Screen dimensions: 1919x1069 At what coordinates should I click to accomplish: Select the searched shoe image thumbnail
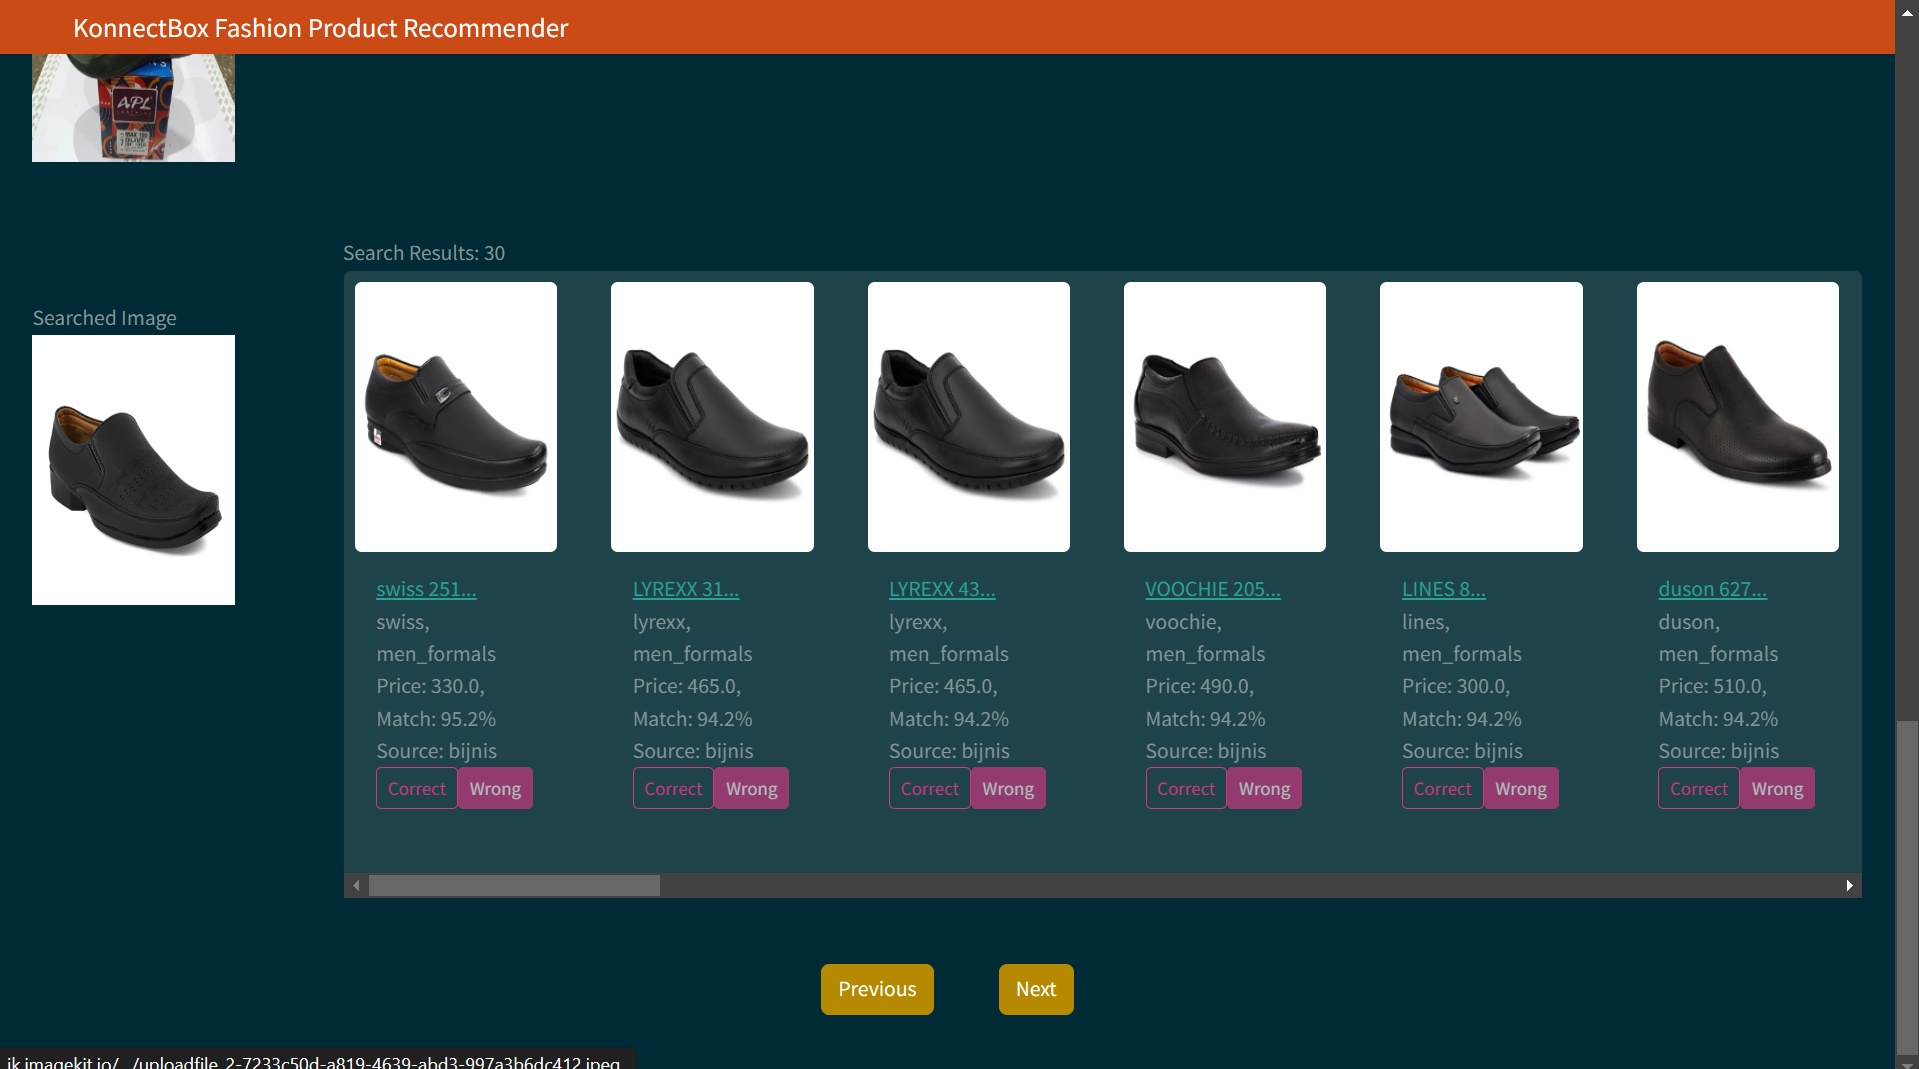[133, 470]
